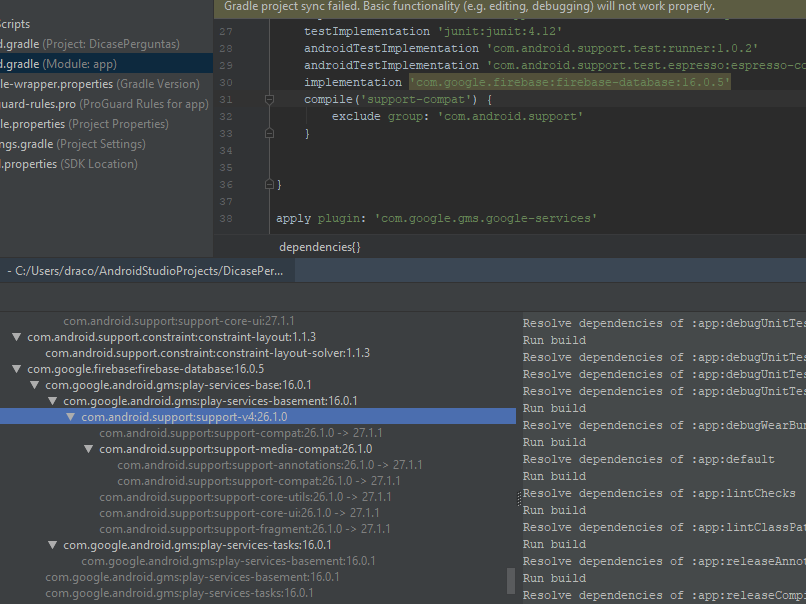The image size is (806, 604).
Task: Click 'junit:junit:4.12' string on line 27
Action: pos(500,31)
